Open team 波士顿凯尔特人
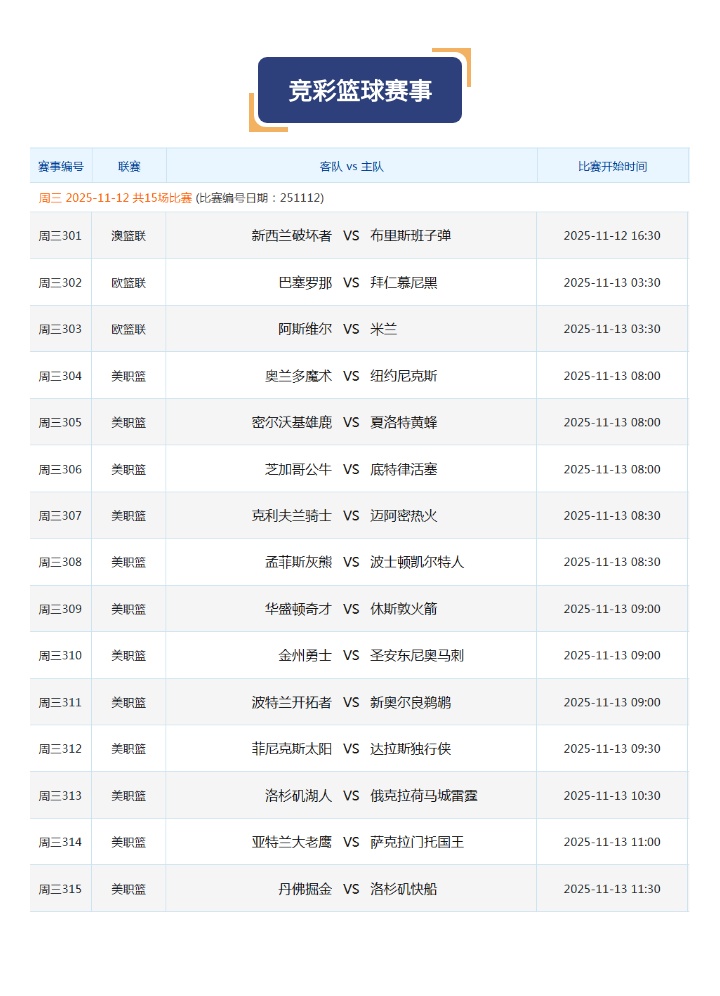720x996 pixels. point(417,562)
